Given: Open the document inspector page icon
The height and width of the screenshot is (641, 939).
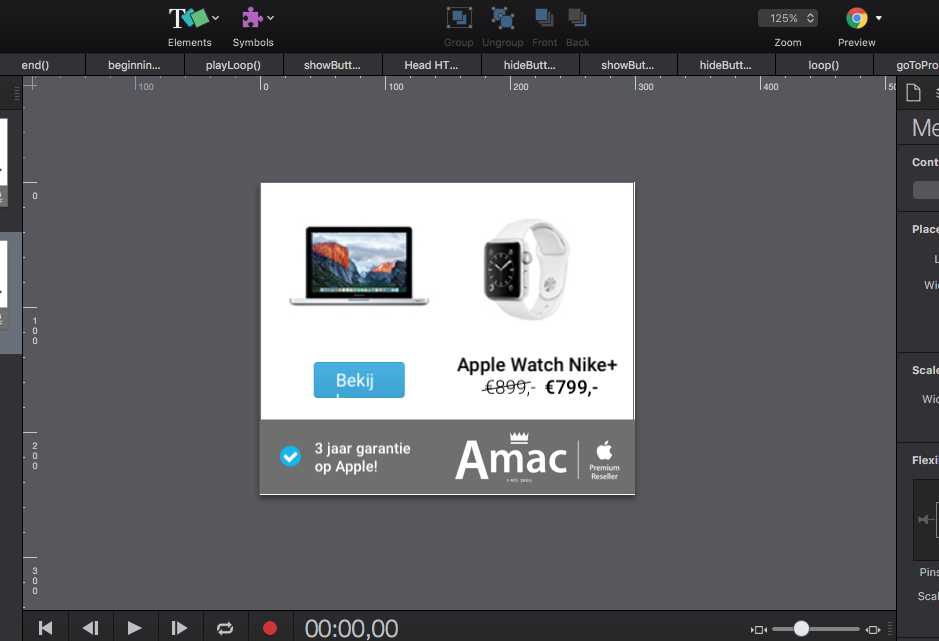Looking at the screenshot, I should (913, 93).
